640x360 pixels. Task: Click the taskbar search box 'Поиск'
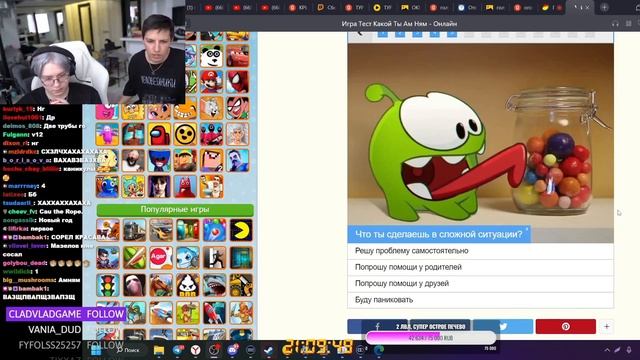coord(128,350)
